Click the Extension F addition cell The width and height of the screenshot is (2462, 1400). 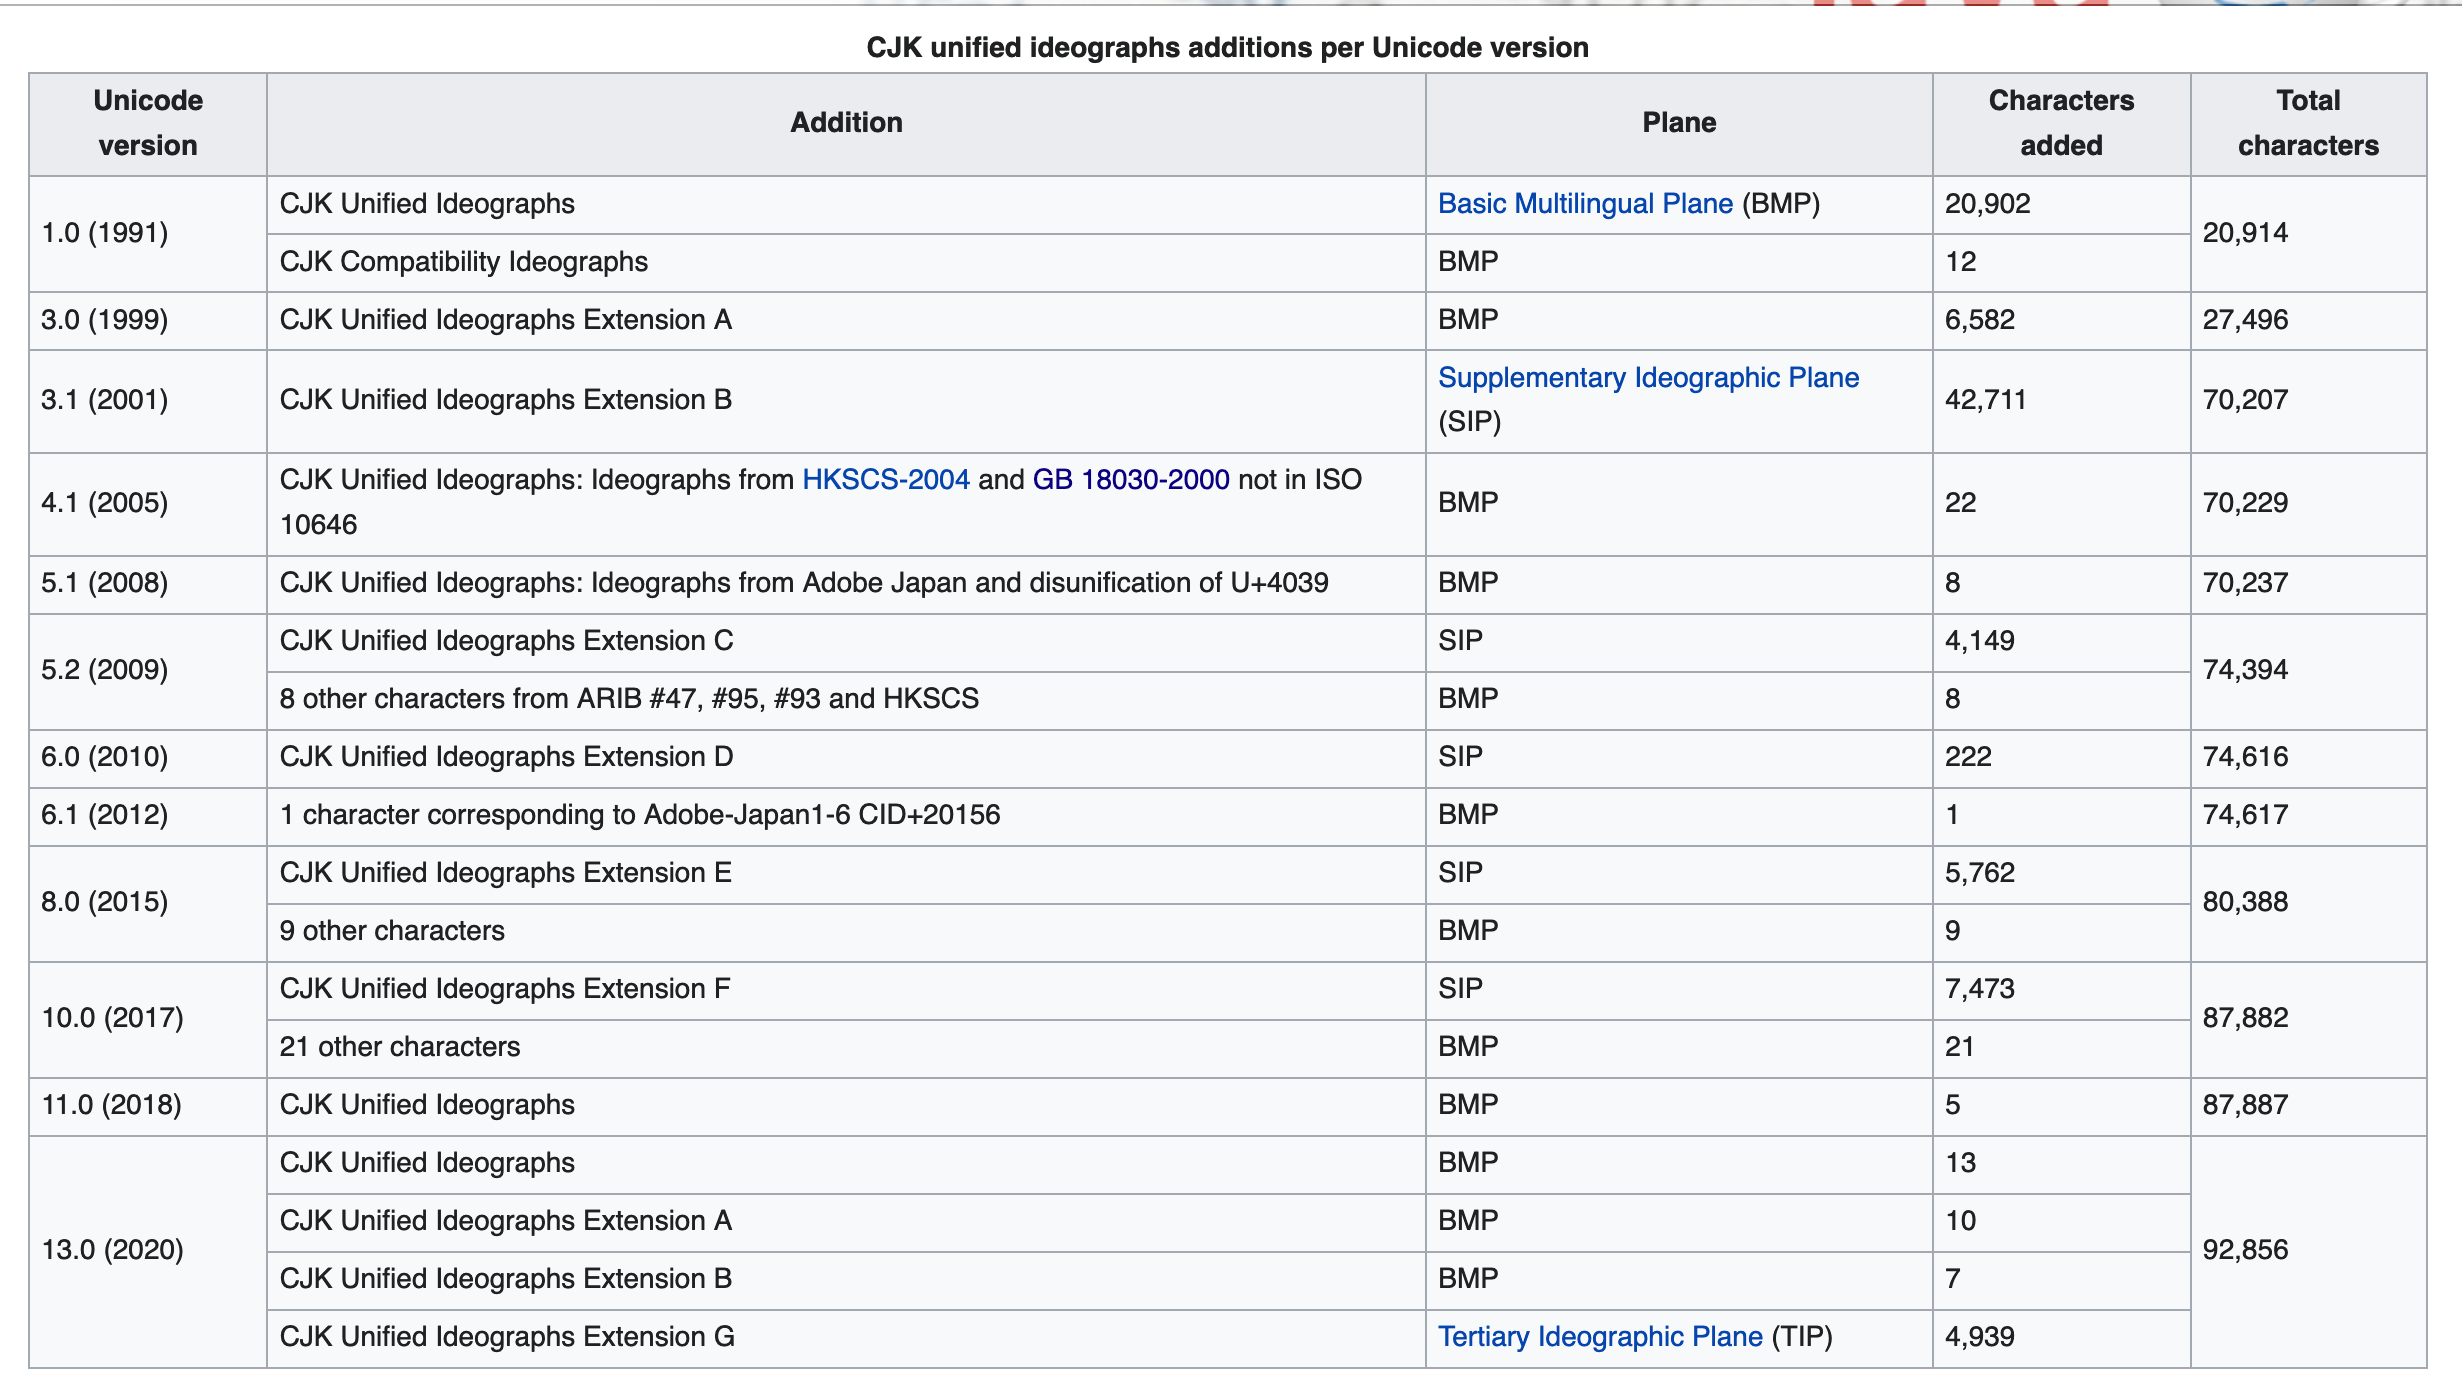(x=505, y=989)
